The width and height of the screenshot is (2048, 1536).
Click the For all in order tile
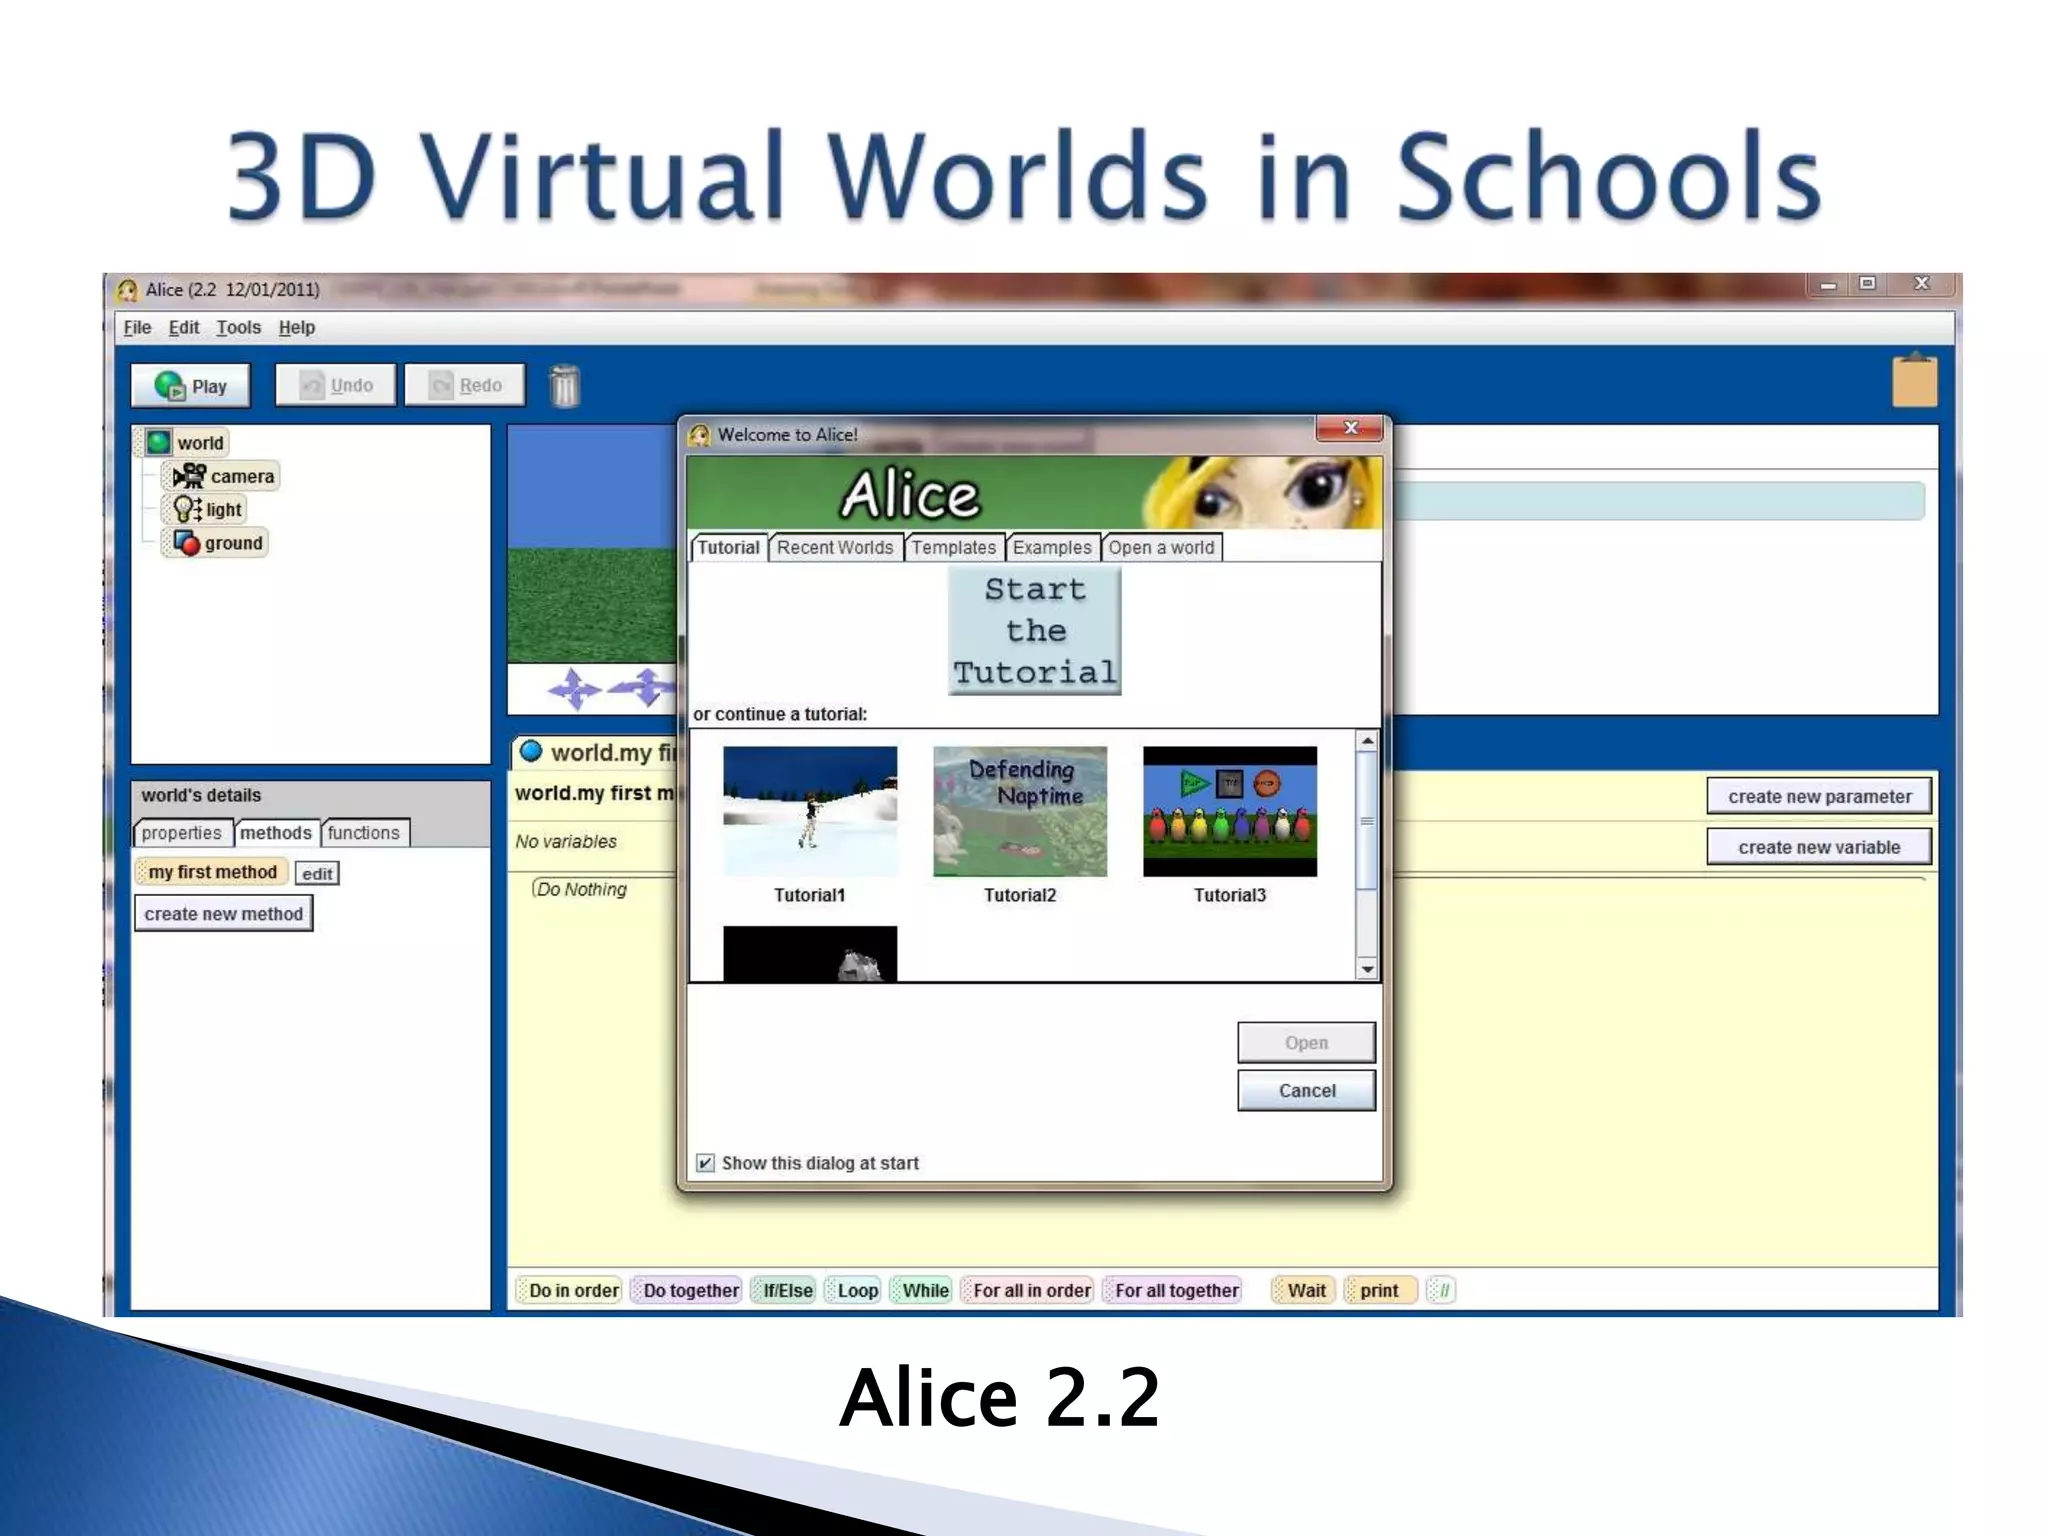1027,1290
